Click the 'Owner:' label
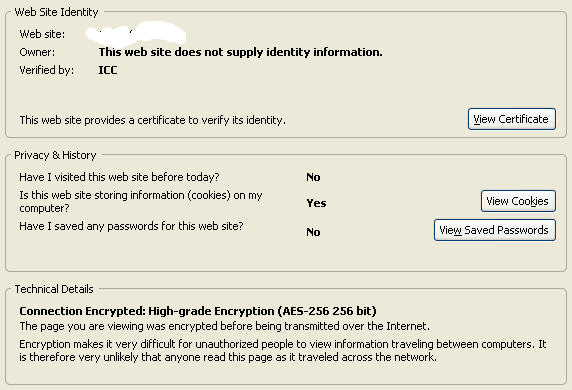Screen dimensions: 572x390 coord(37,52)
